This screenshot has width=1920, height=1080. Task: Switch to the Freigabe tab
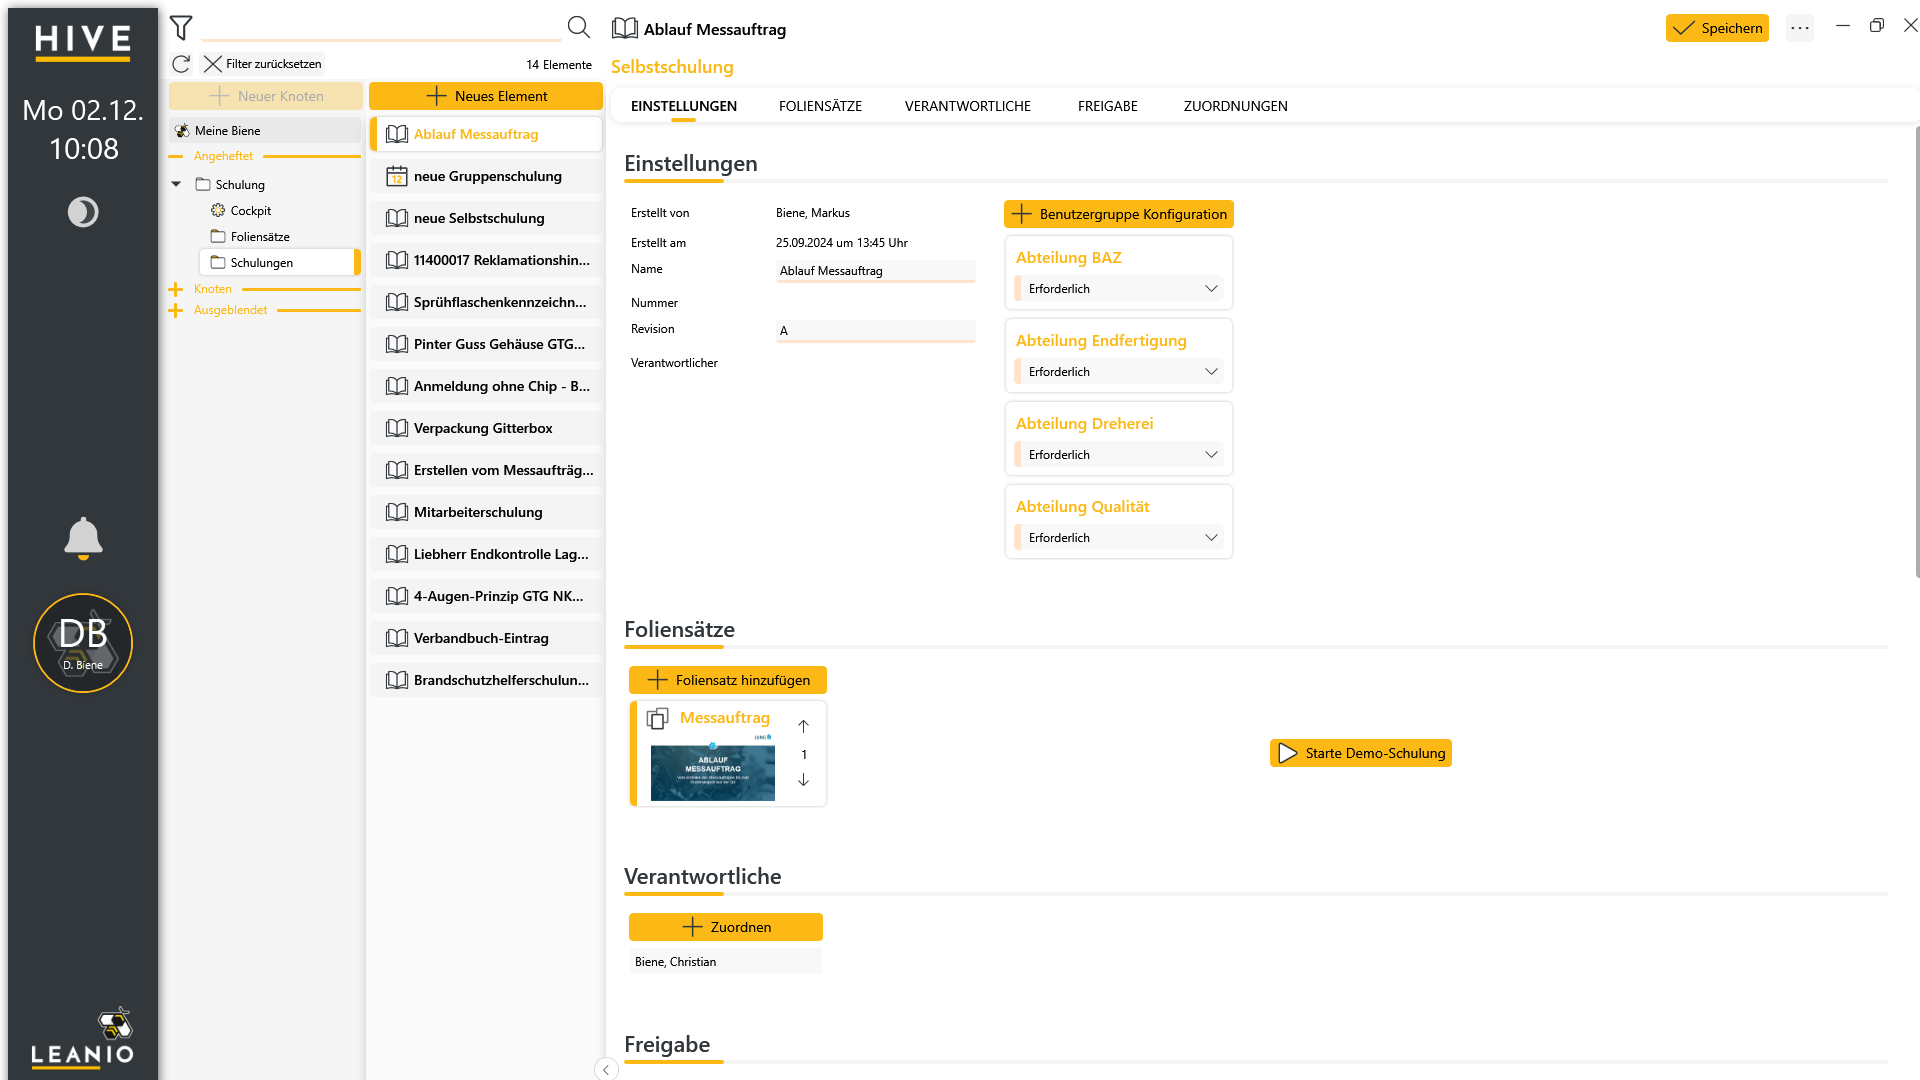(1107, 106)
